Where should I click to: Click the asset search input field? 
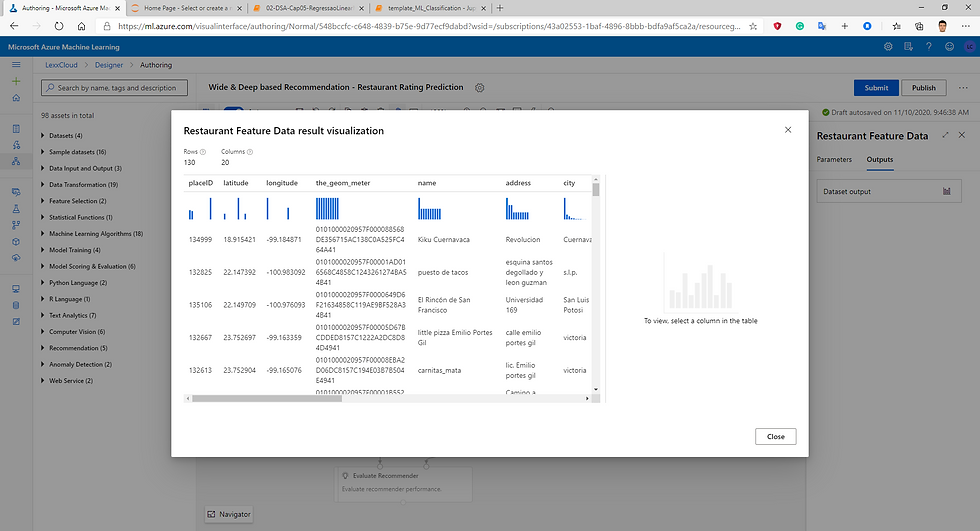114,88
